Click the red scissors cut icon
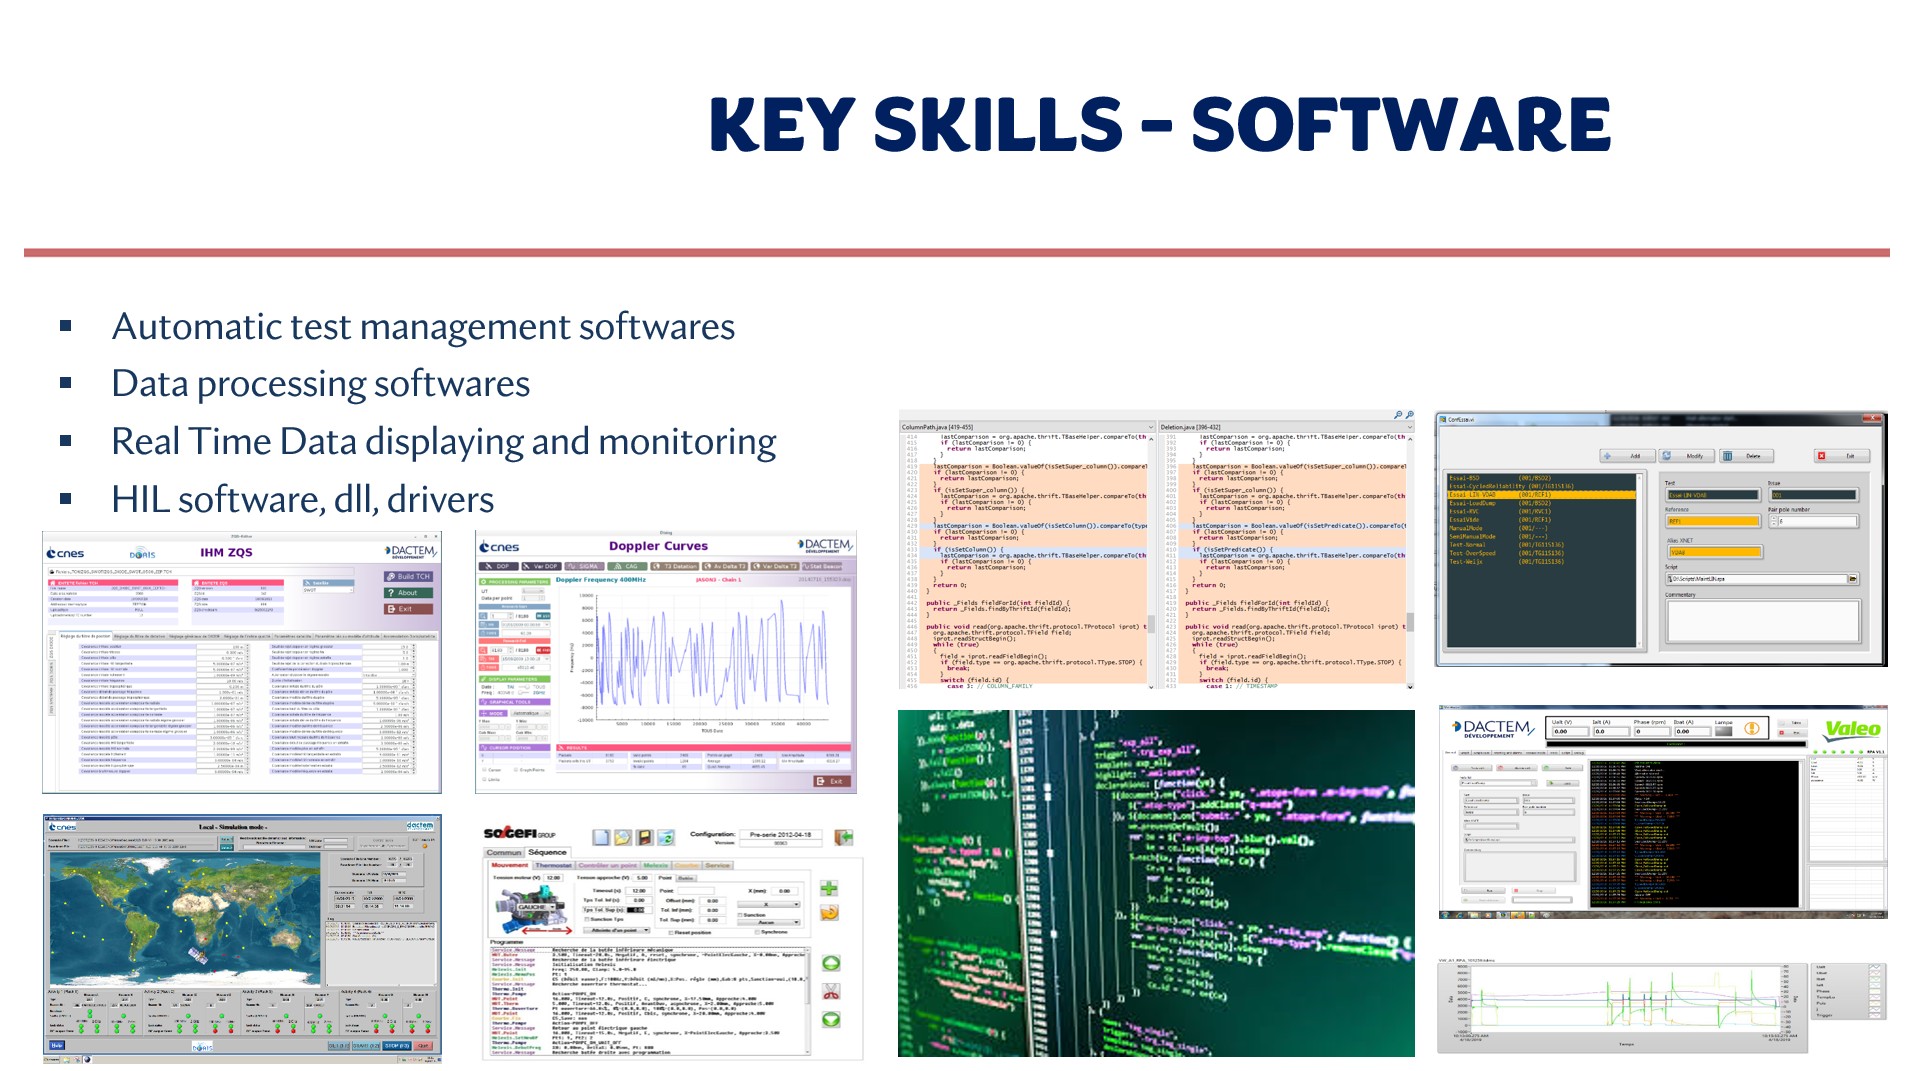Image resolution: width=1914 pixels, height=1071 pixels. pyautogui.click(x=831, y=991)
